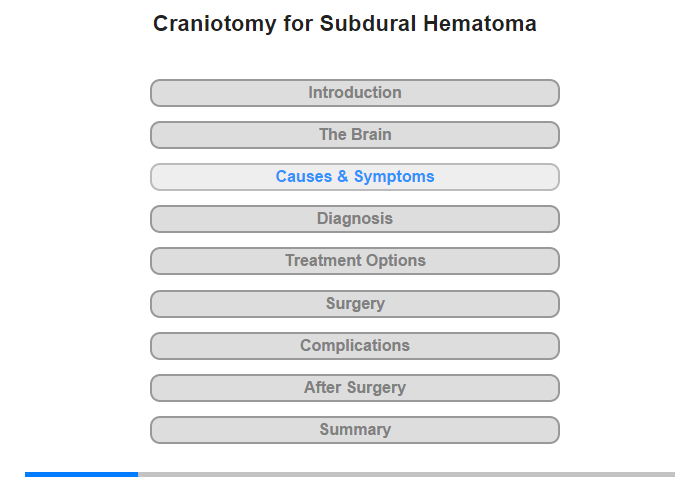Jump to the Surgery section
The height and width of the screenshot is (480, 700).
tap(354, 304)
